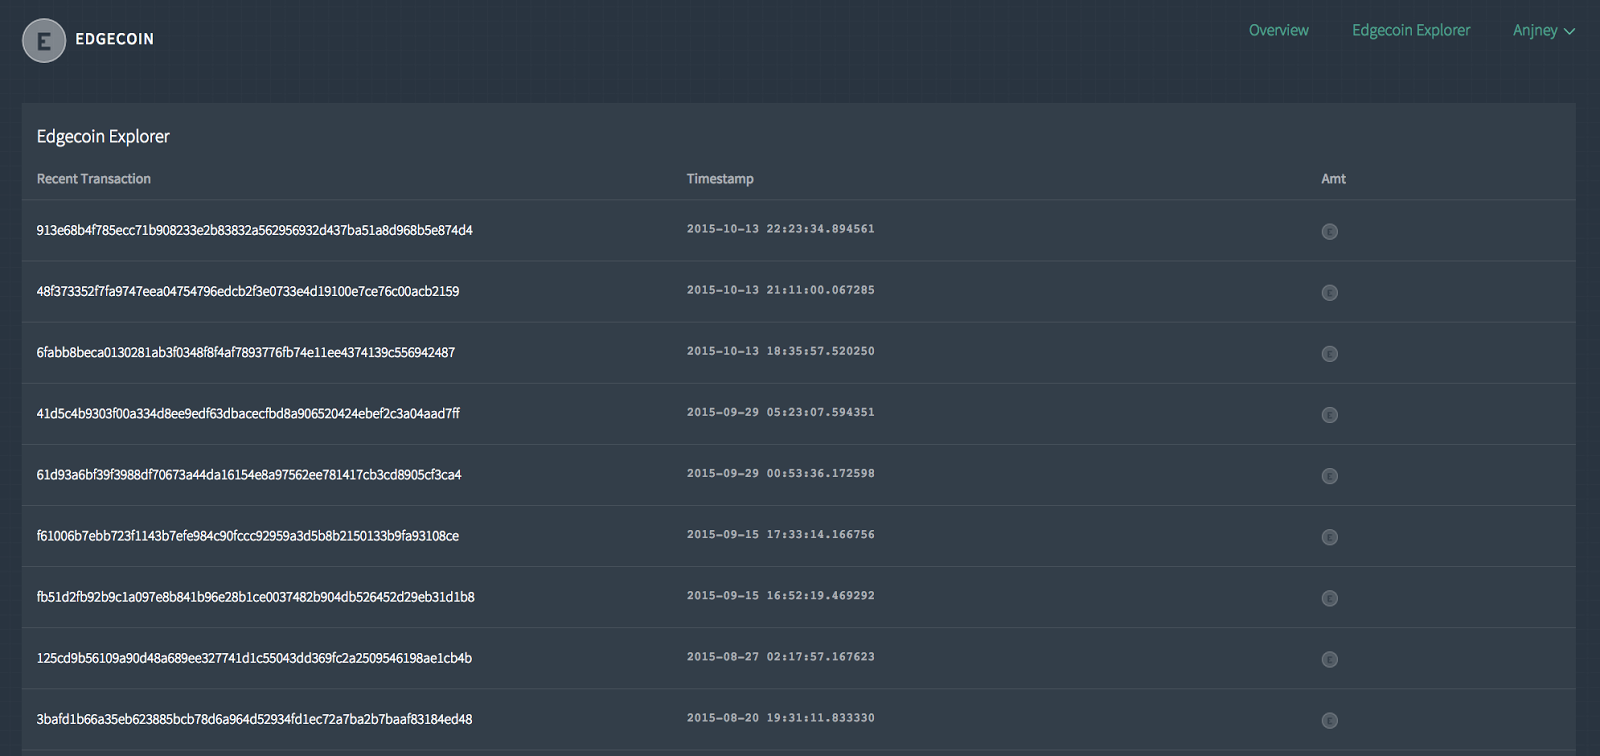Image resolution: width=1600 pixels, height=756 pixels.
Task: Click the Edgecoin E logo icon
Action: tap(44, 41)
